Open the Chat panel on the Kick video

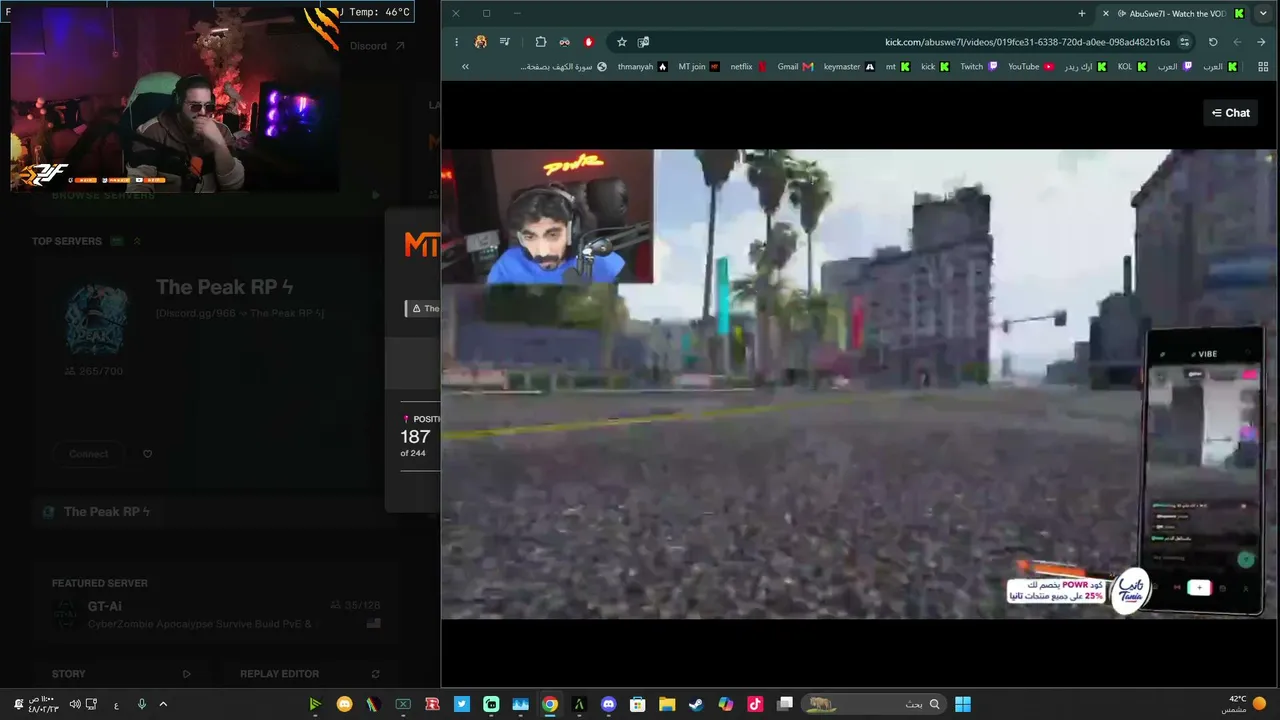[1231, 113]
